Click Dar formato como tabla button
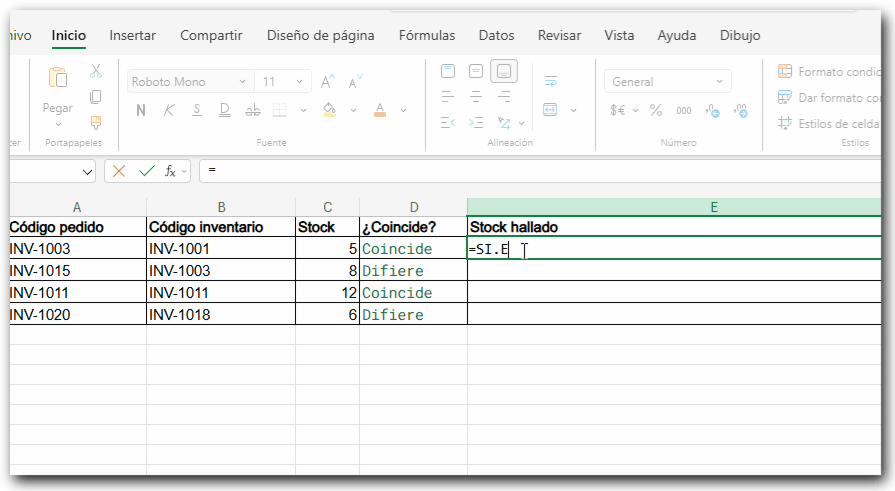This screenshot has width=895, height=491. (x=829, y=98)
